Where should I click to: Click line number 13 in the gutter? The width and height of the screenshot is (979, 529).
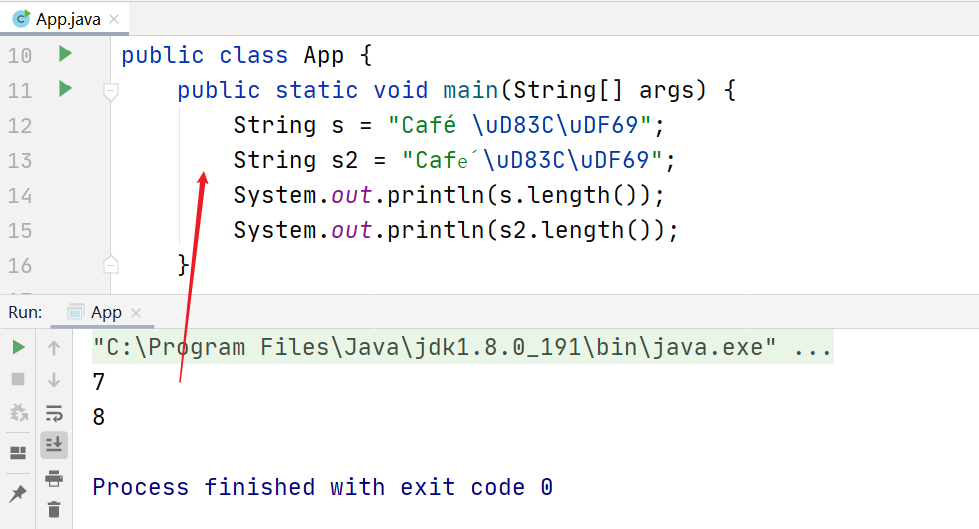[20, 160]
